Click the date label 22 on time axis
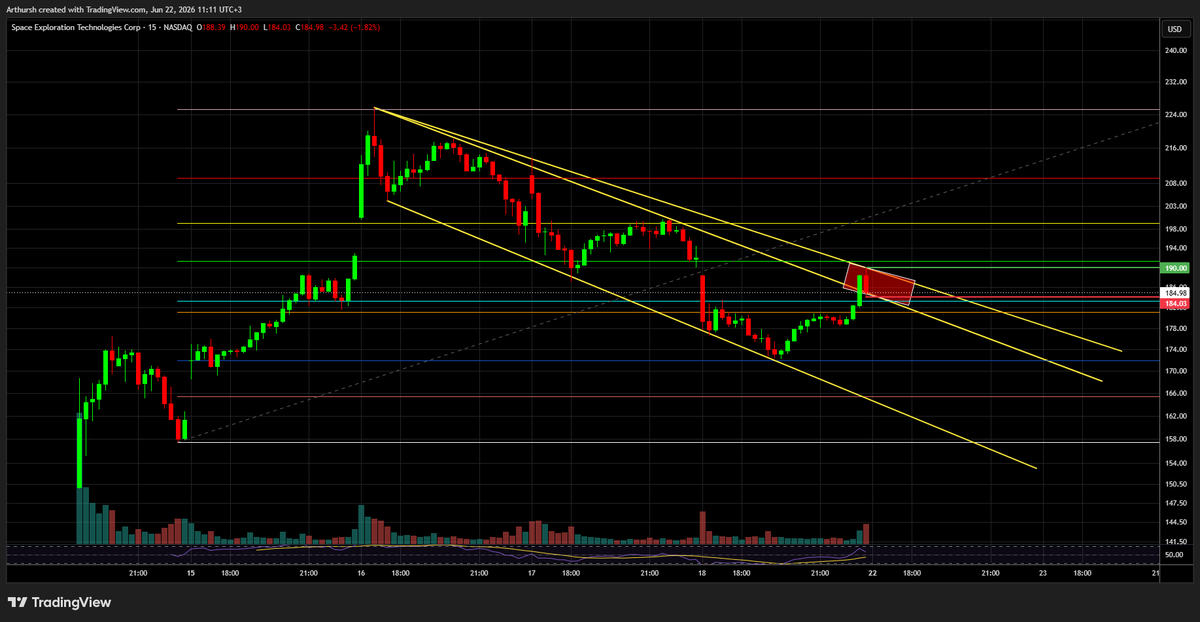This screenshot has width=1200, height=622. pos(873,574)
